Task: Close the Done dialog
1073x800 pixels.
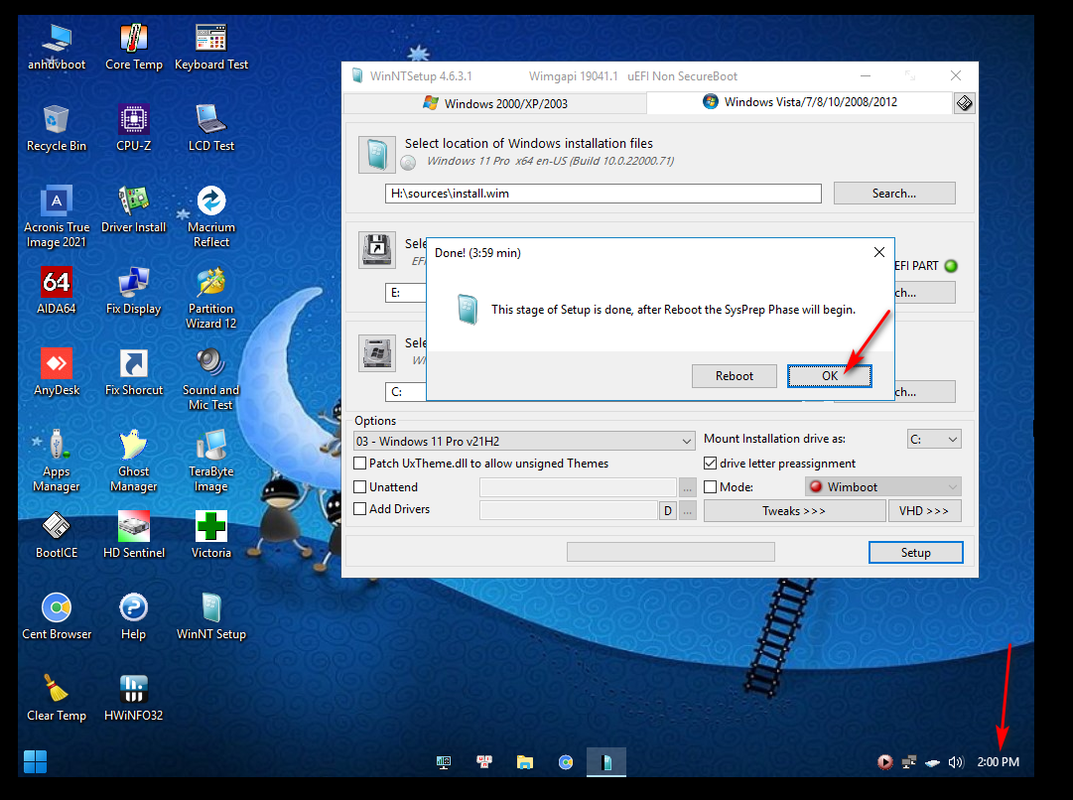Action: pyautogui.click(x=879, y=253)
